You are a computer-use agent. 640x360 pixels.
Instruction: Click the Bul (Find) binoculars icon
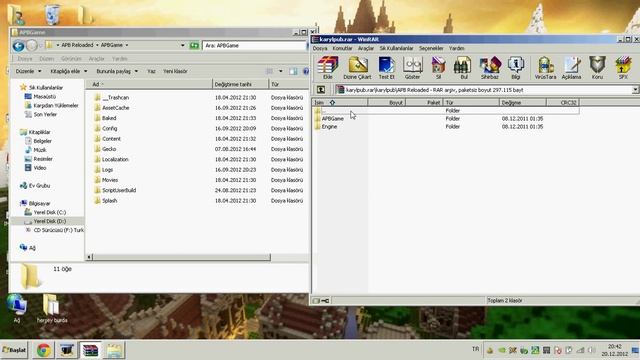pos(464,67)
